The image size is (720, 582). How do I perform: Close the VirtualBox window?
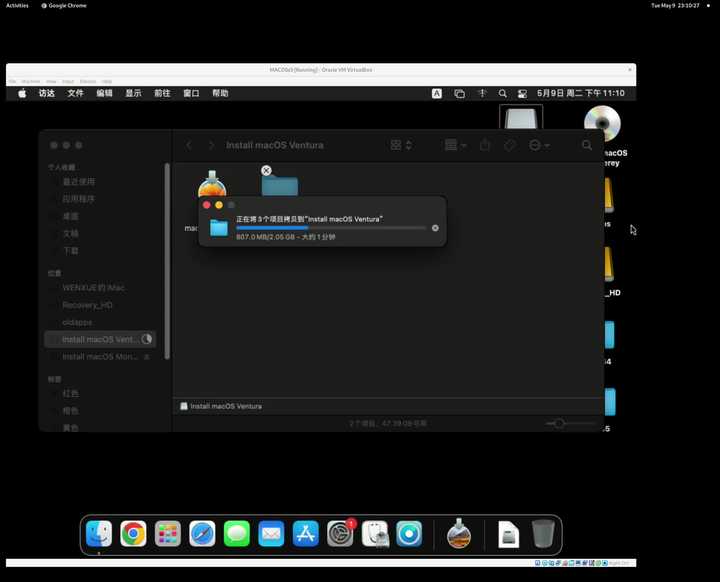point(630,70)
